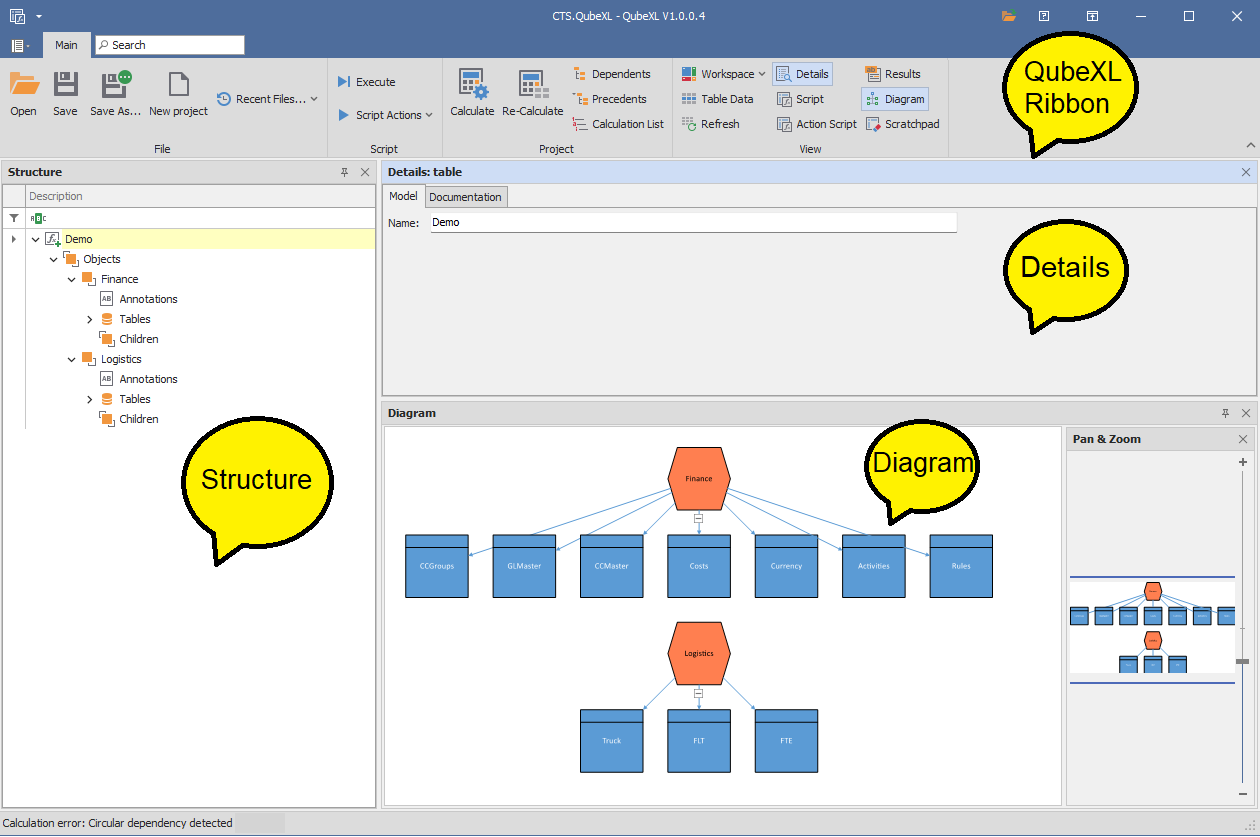Switch to the Documentation tab

pyautogui.click(x=465, y=197)
